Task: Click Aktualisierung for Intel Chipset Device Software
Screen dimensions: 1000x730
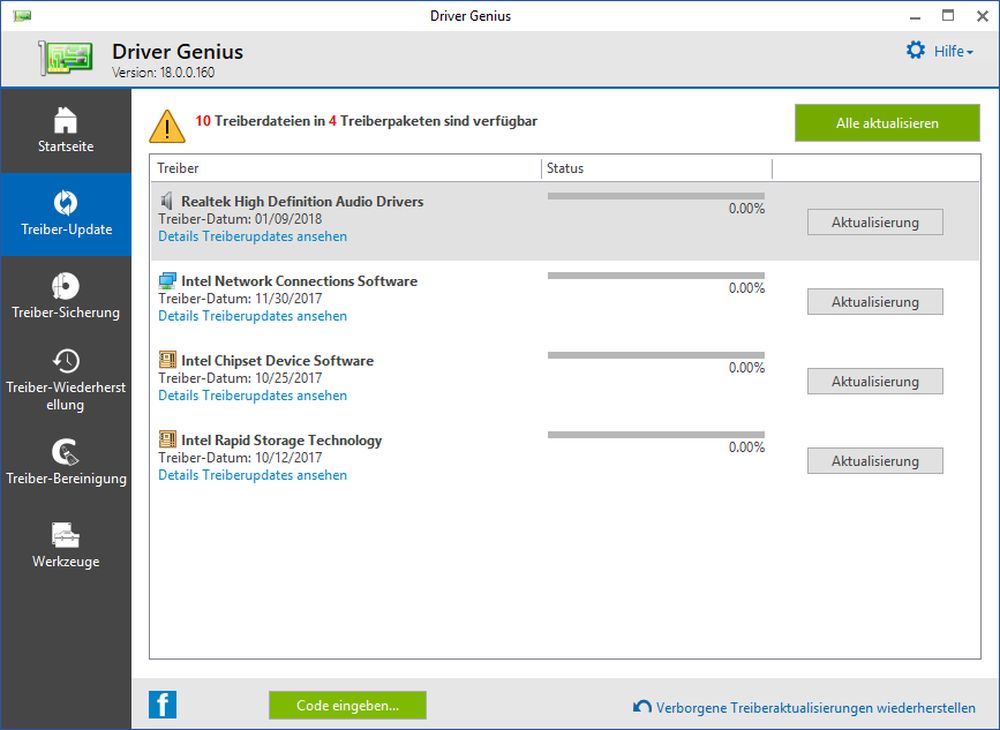Action: coord(875,382)
